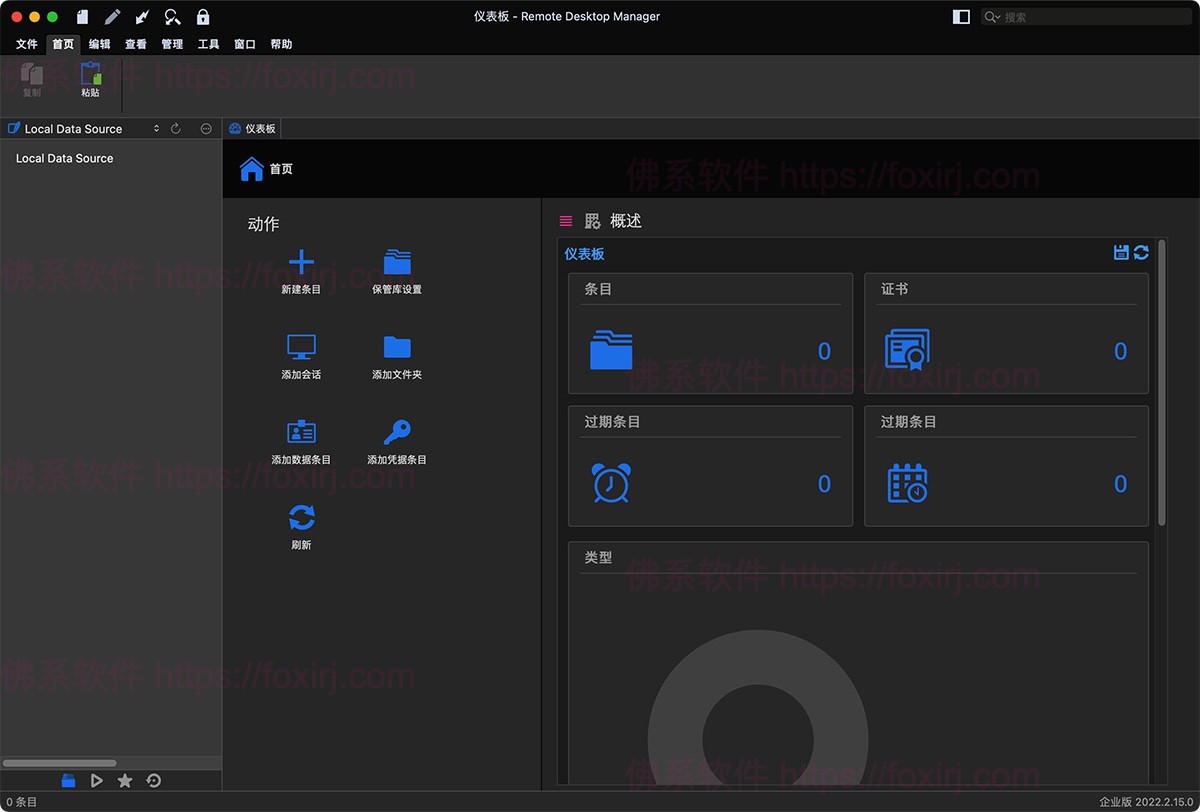This screenshot has width=1200, height=812.
Task: Click the 新建条目 plus icon
Action: click(x=301, y=262)
